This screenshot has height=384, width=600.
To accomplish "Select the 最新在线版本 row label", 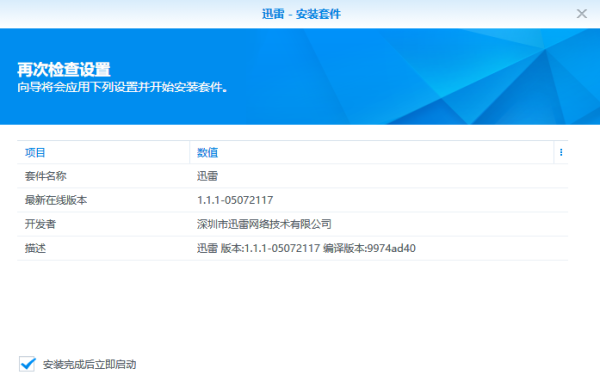I will pyautogui.click(x=56, y=200).
